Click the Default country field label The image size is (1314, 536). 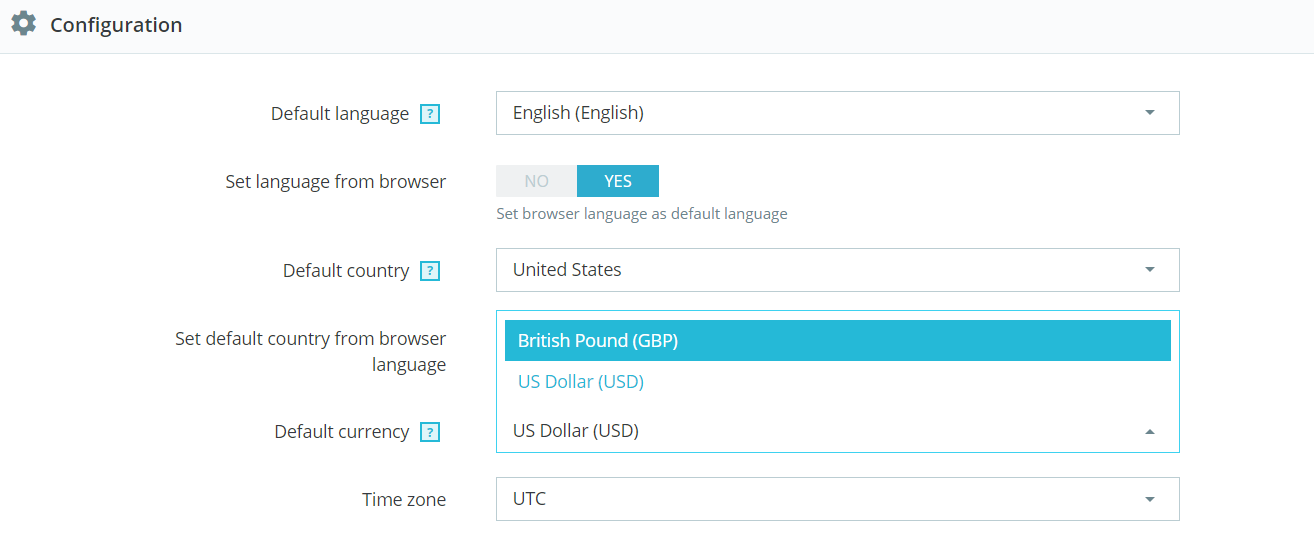(345, 271)
